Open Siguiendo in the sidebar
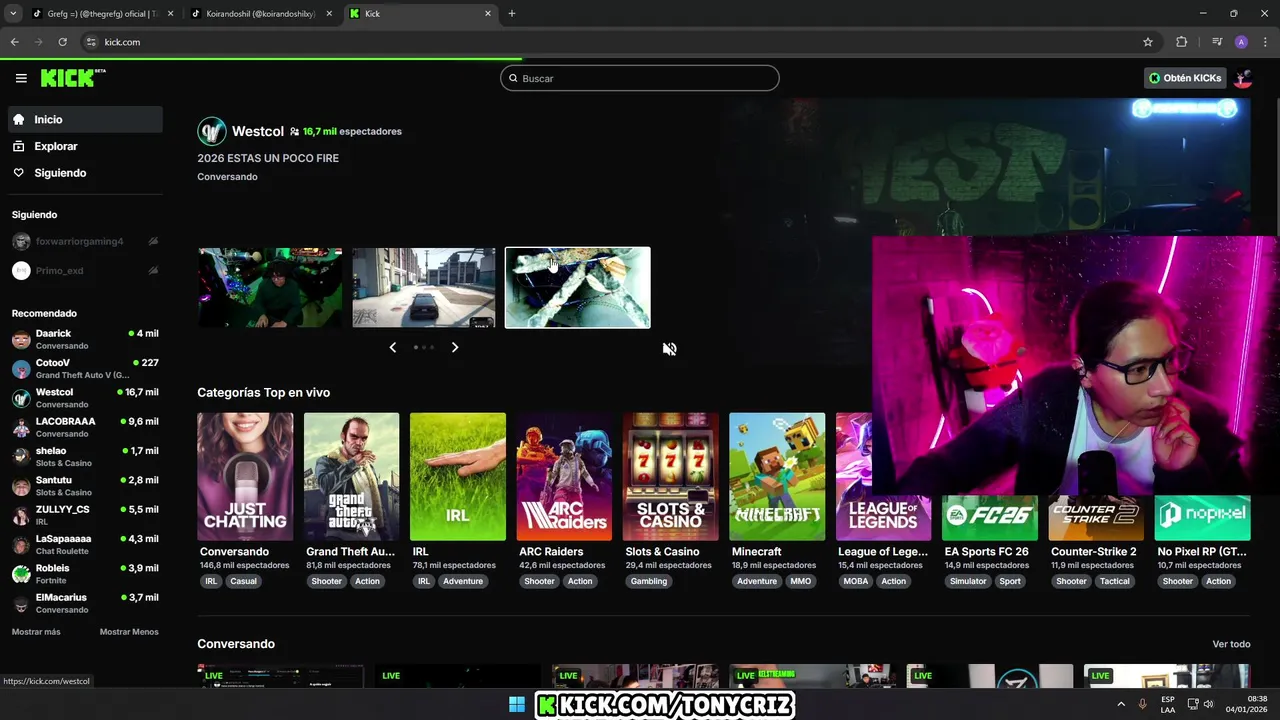1280x720 pixels. tap(85, 173)
